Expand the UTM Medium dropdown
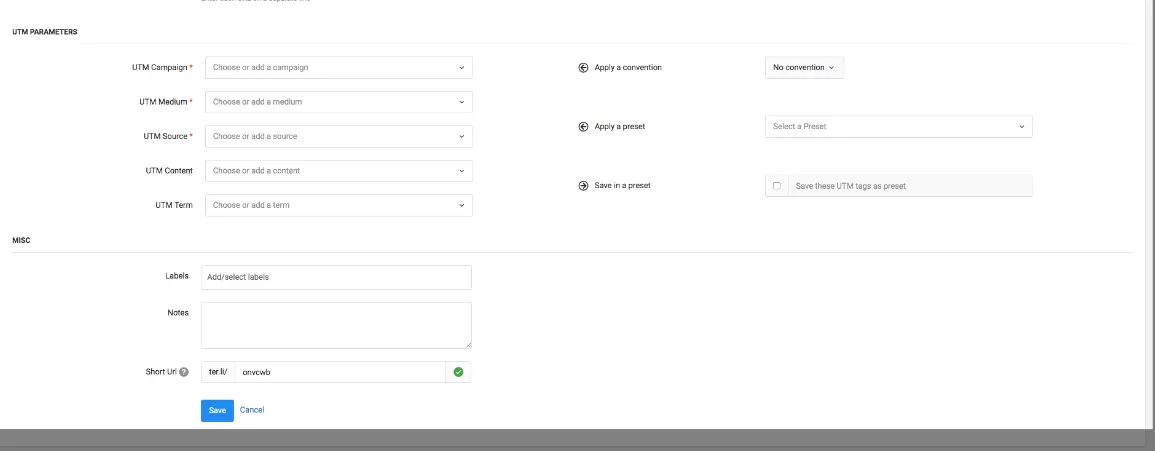 click(338, 102)
